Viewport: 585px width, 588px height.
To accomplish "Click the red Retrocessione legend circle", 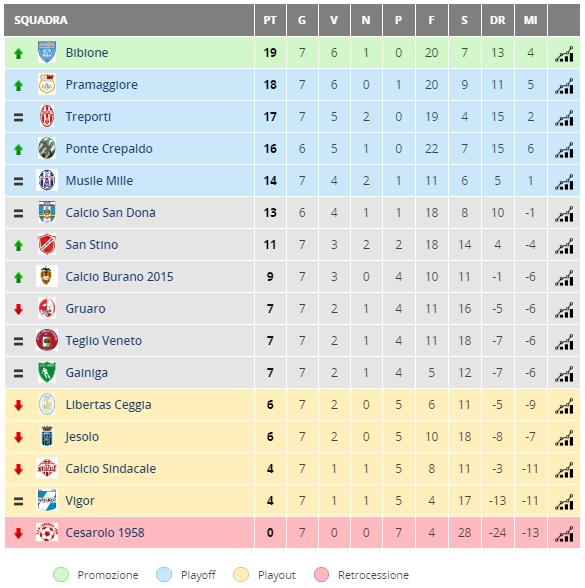I will click(x=321, y=574).
